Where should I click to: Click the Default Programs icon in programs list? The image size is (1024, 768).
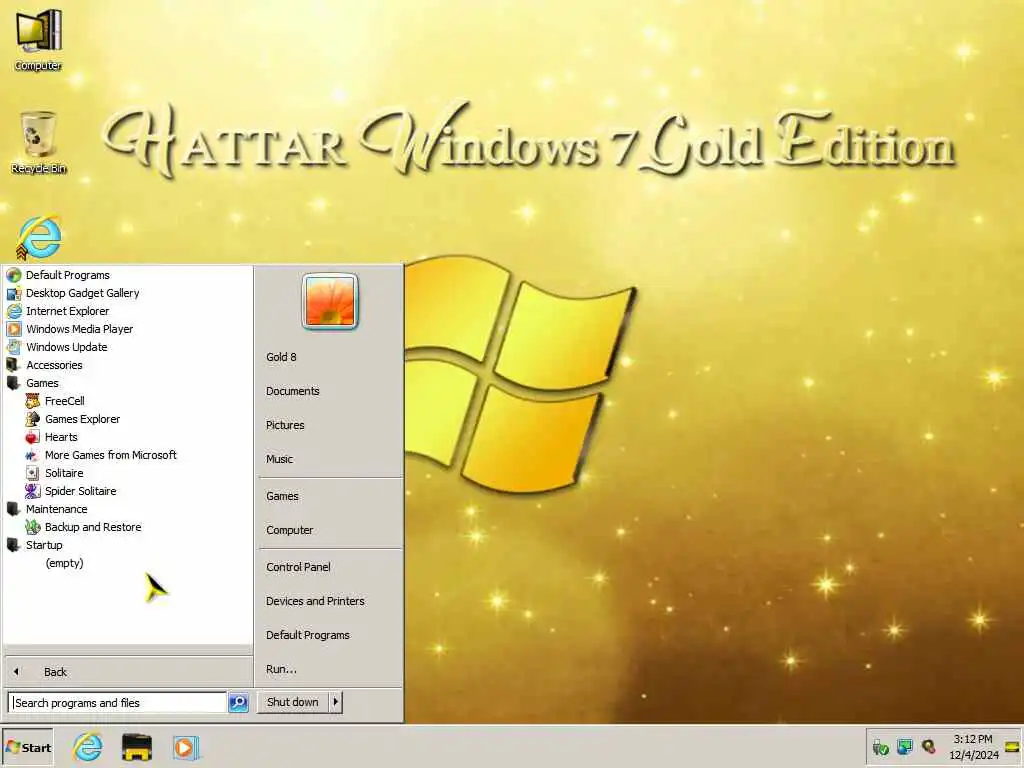coord(14,275)
